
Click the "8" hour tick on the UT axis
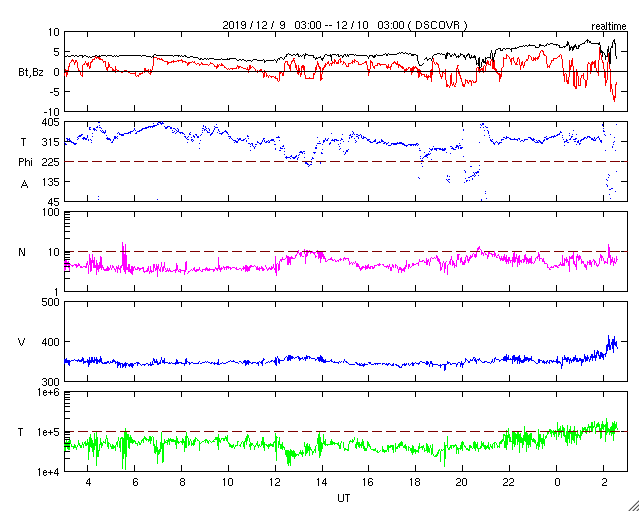182,483
